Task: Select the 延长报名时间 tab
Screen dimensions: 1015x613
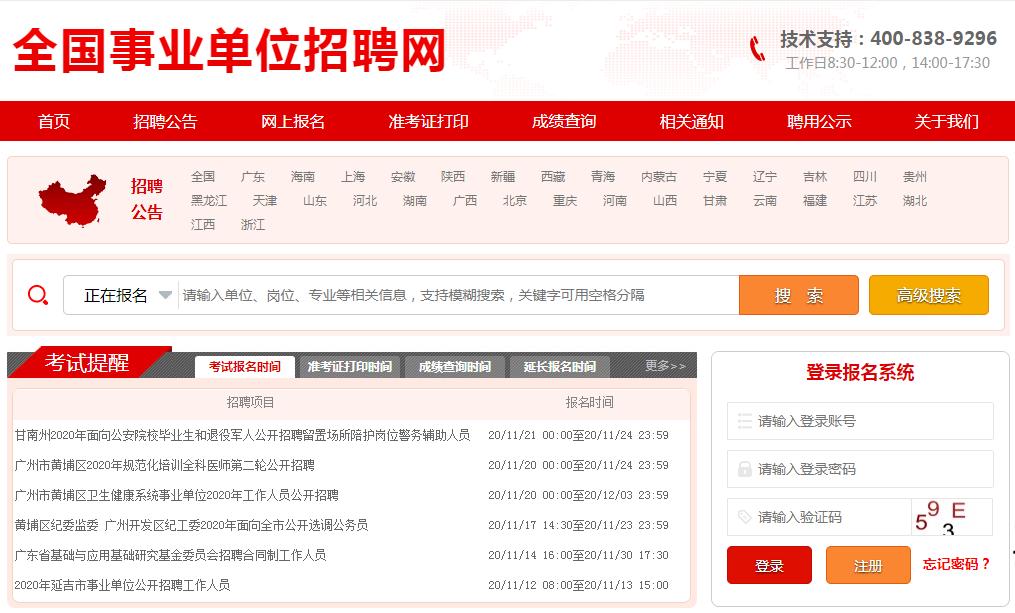Action: point(558,366)
